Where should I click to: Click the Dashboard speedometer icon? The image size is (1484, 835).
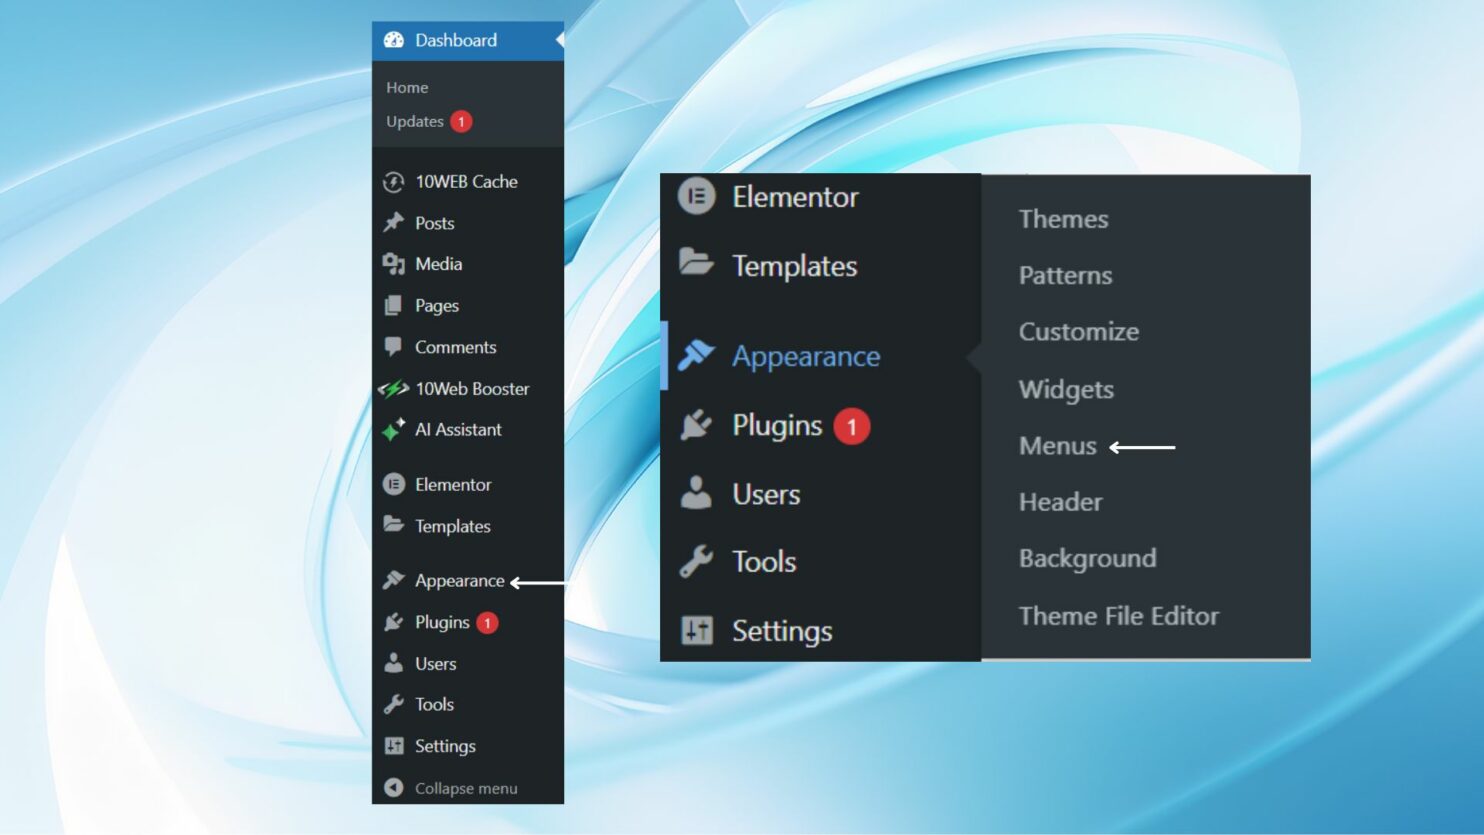tap(393, 40)
